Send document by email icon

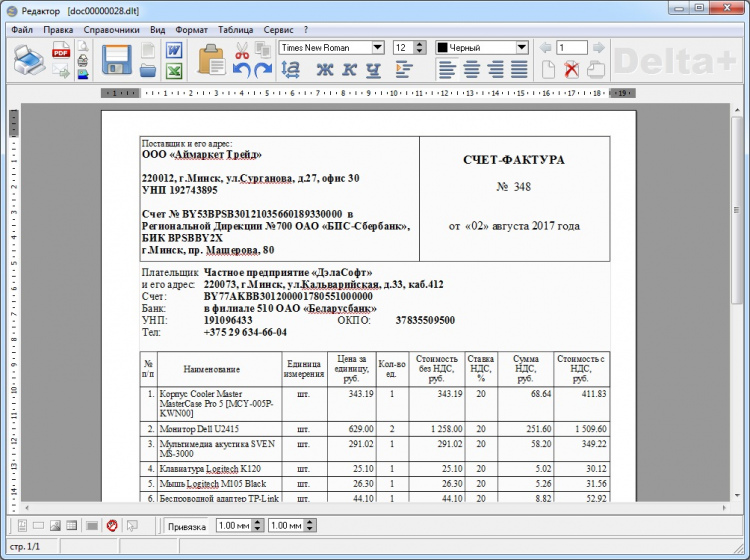[x=61, y=72]
